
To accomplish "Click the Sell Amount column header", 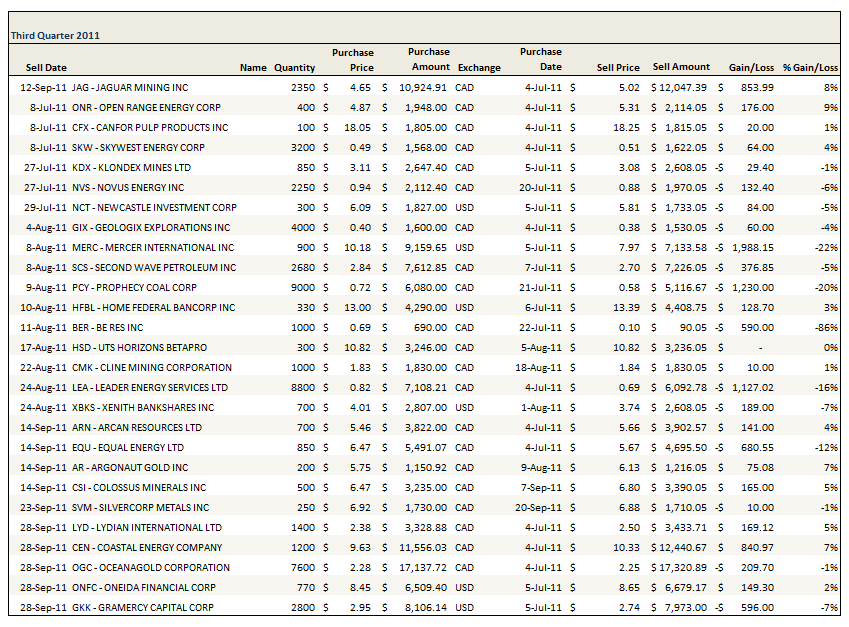I will pyautogui.click(x=681, y=67).
